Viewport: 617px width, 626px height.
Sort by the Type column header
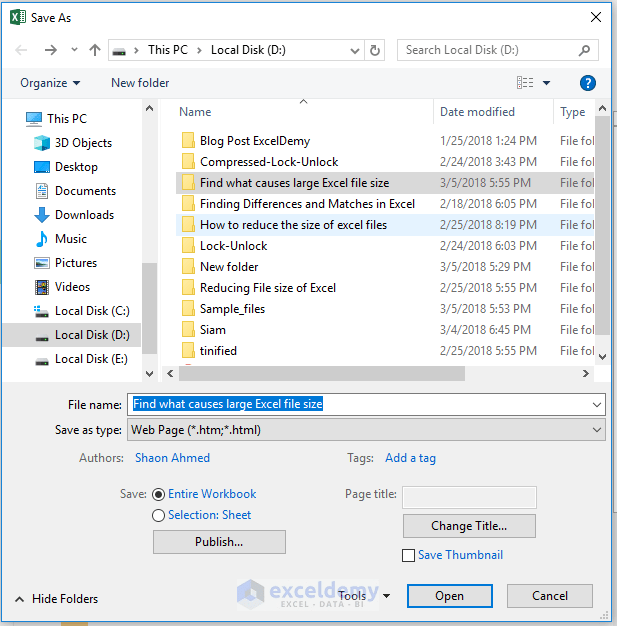click(x=573, y=112)
